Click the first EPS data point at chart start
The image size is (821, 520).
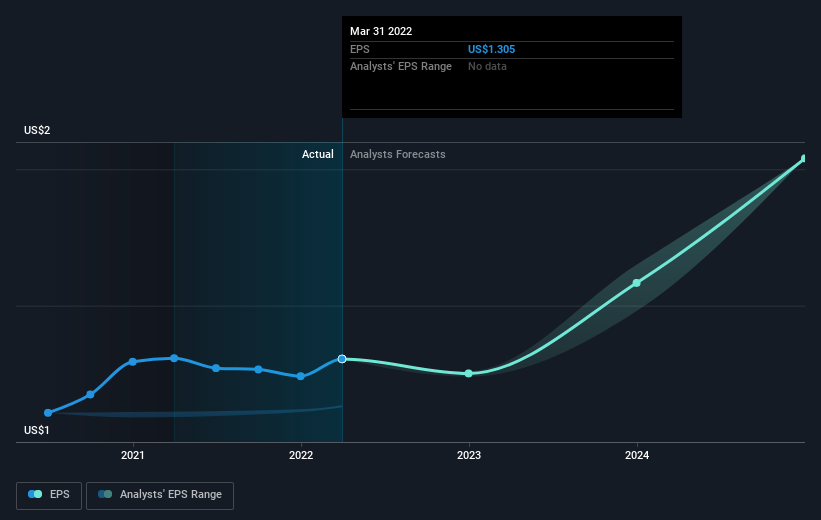(48, 413)
